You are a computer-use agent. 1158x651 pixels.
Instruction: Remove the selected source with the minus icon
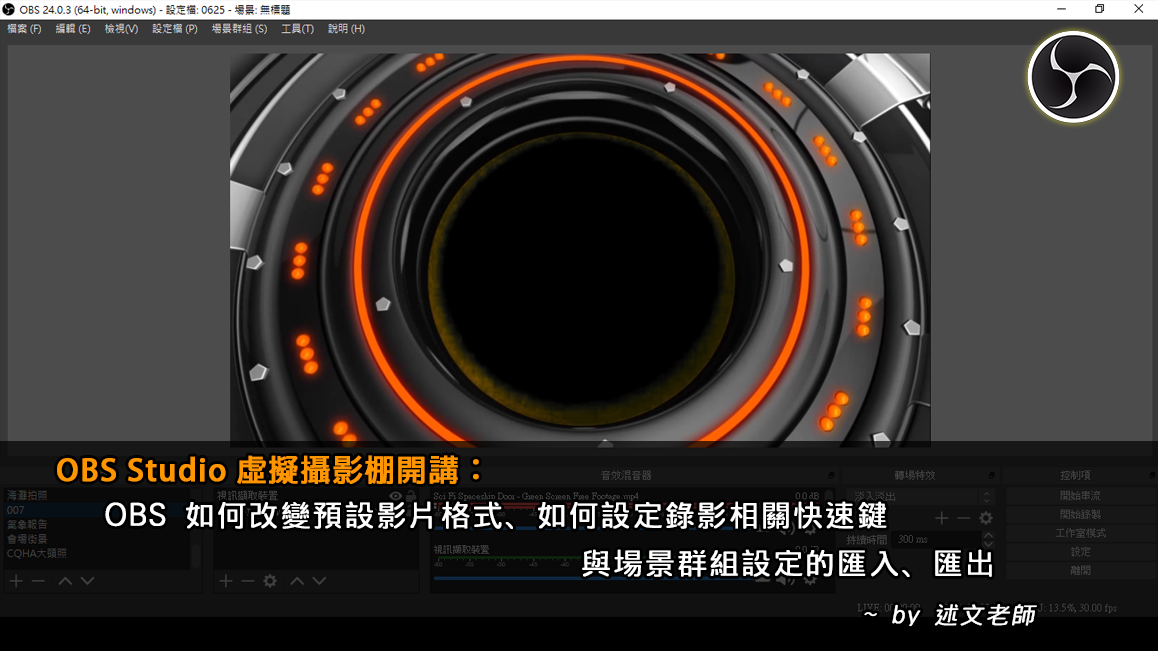247,582
